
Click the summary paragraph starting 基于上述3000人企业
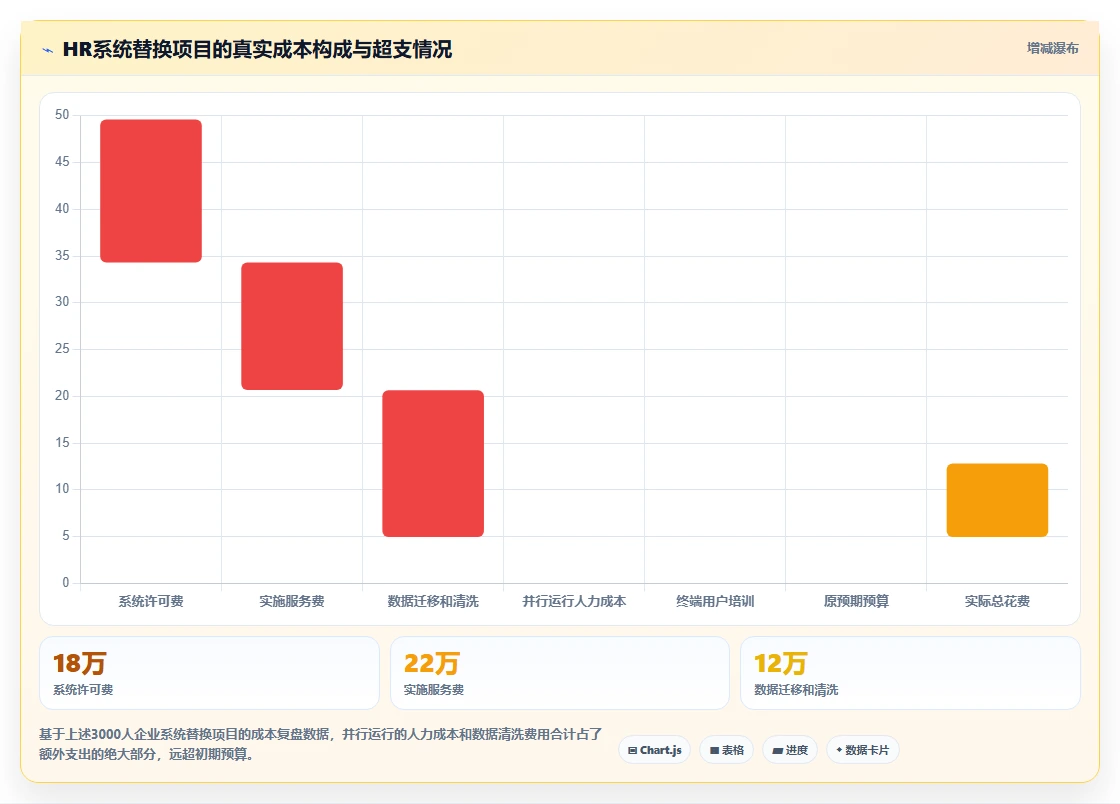(321, 744)
